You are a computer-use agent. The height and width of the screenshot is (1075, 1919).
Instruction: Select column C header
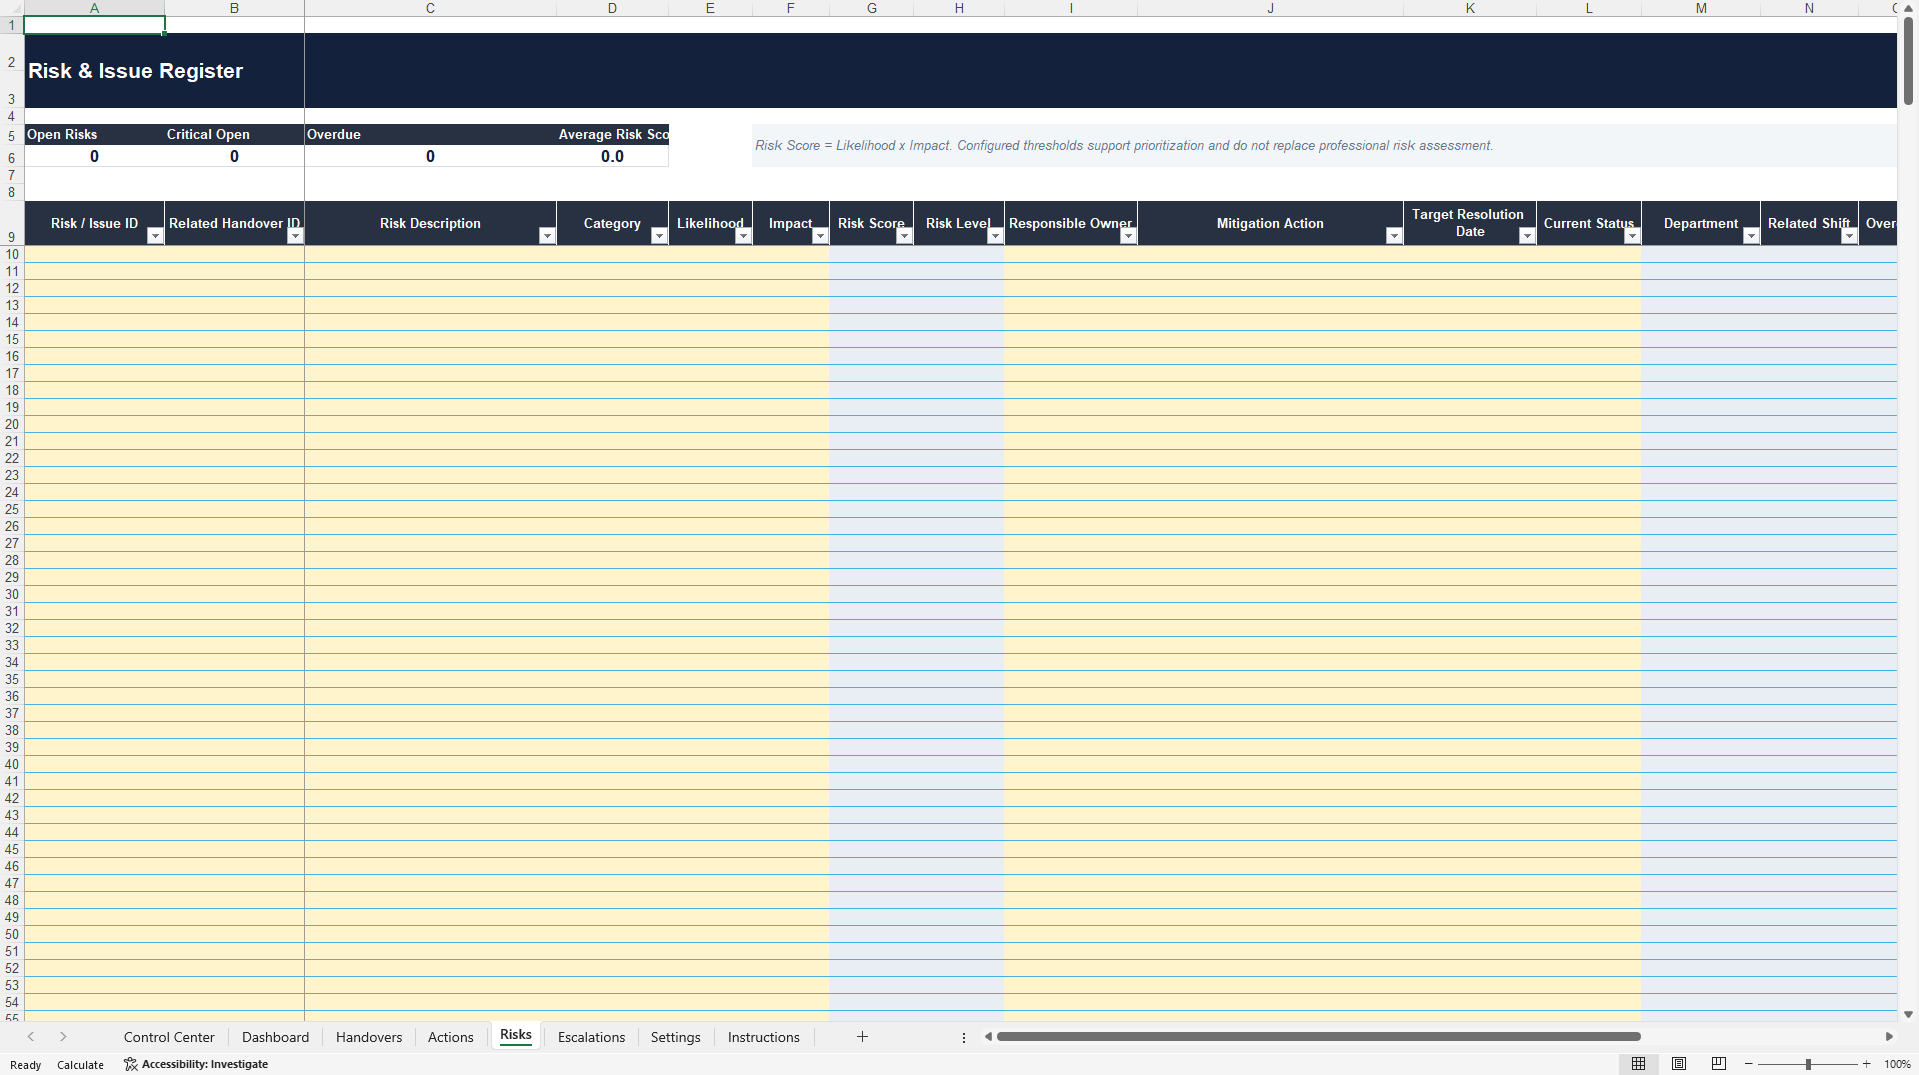point(430,8)
